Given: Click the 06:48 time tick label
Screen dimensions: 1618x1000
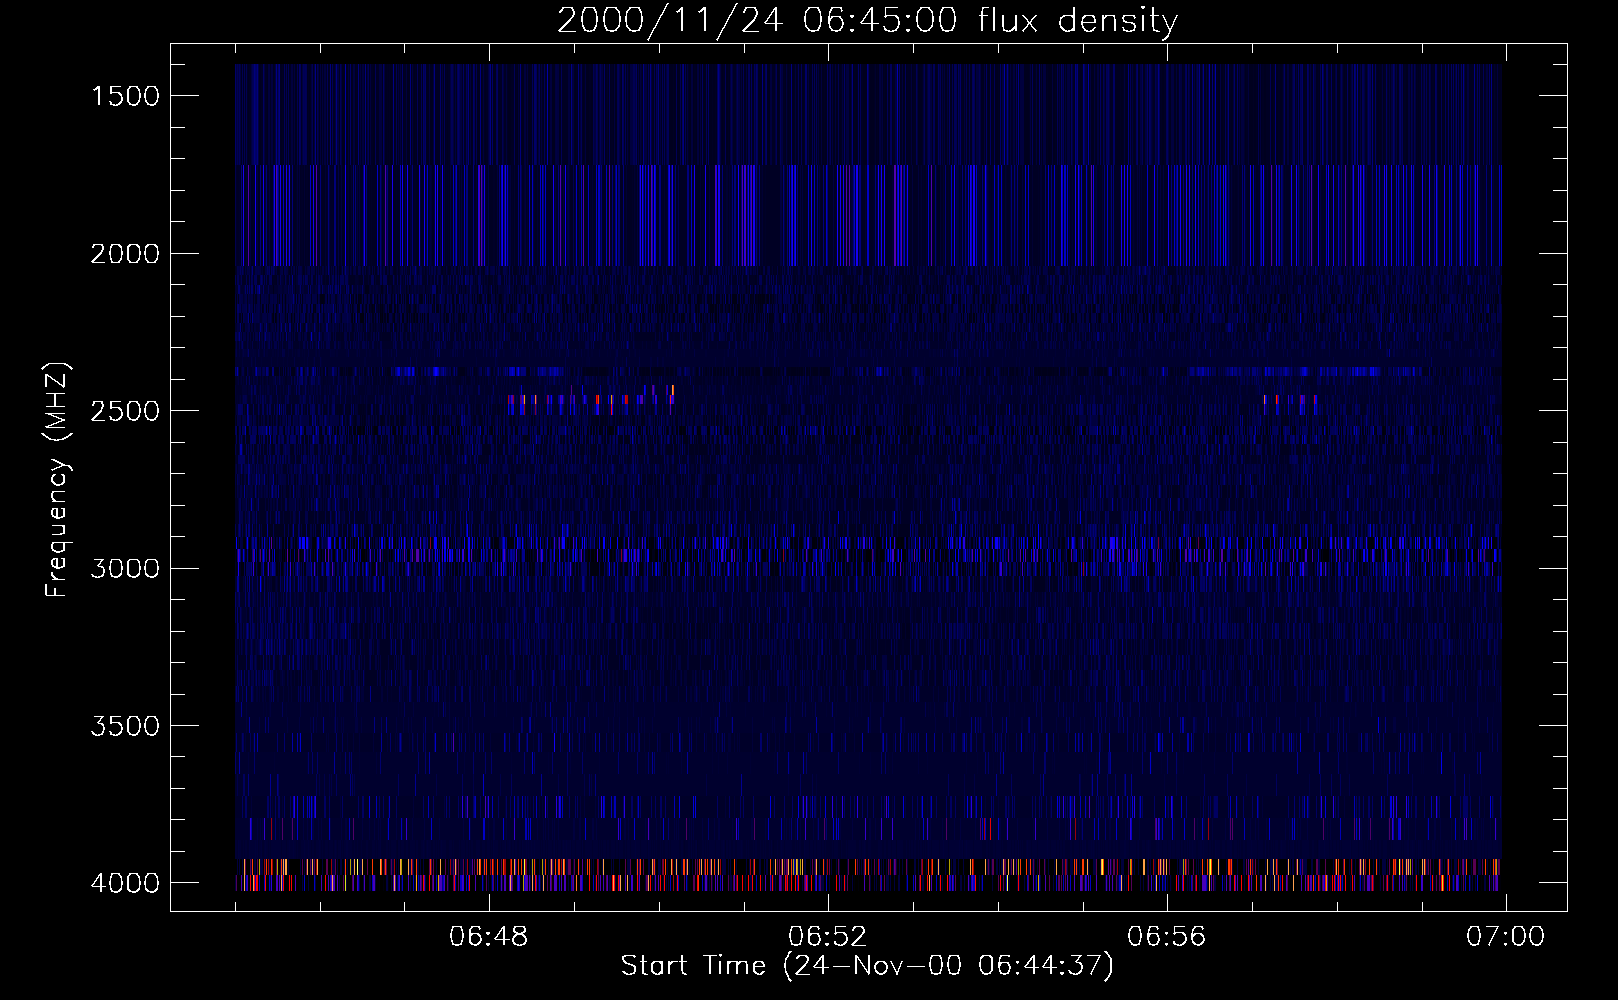Looking at the screenshot, I should (489, 937).
